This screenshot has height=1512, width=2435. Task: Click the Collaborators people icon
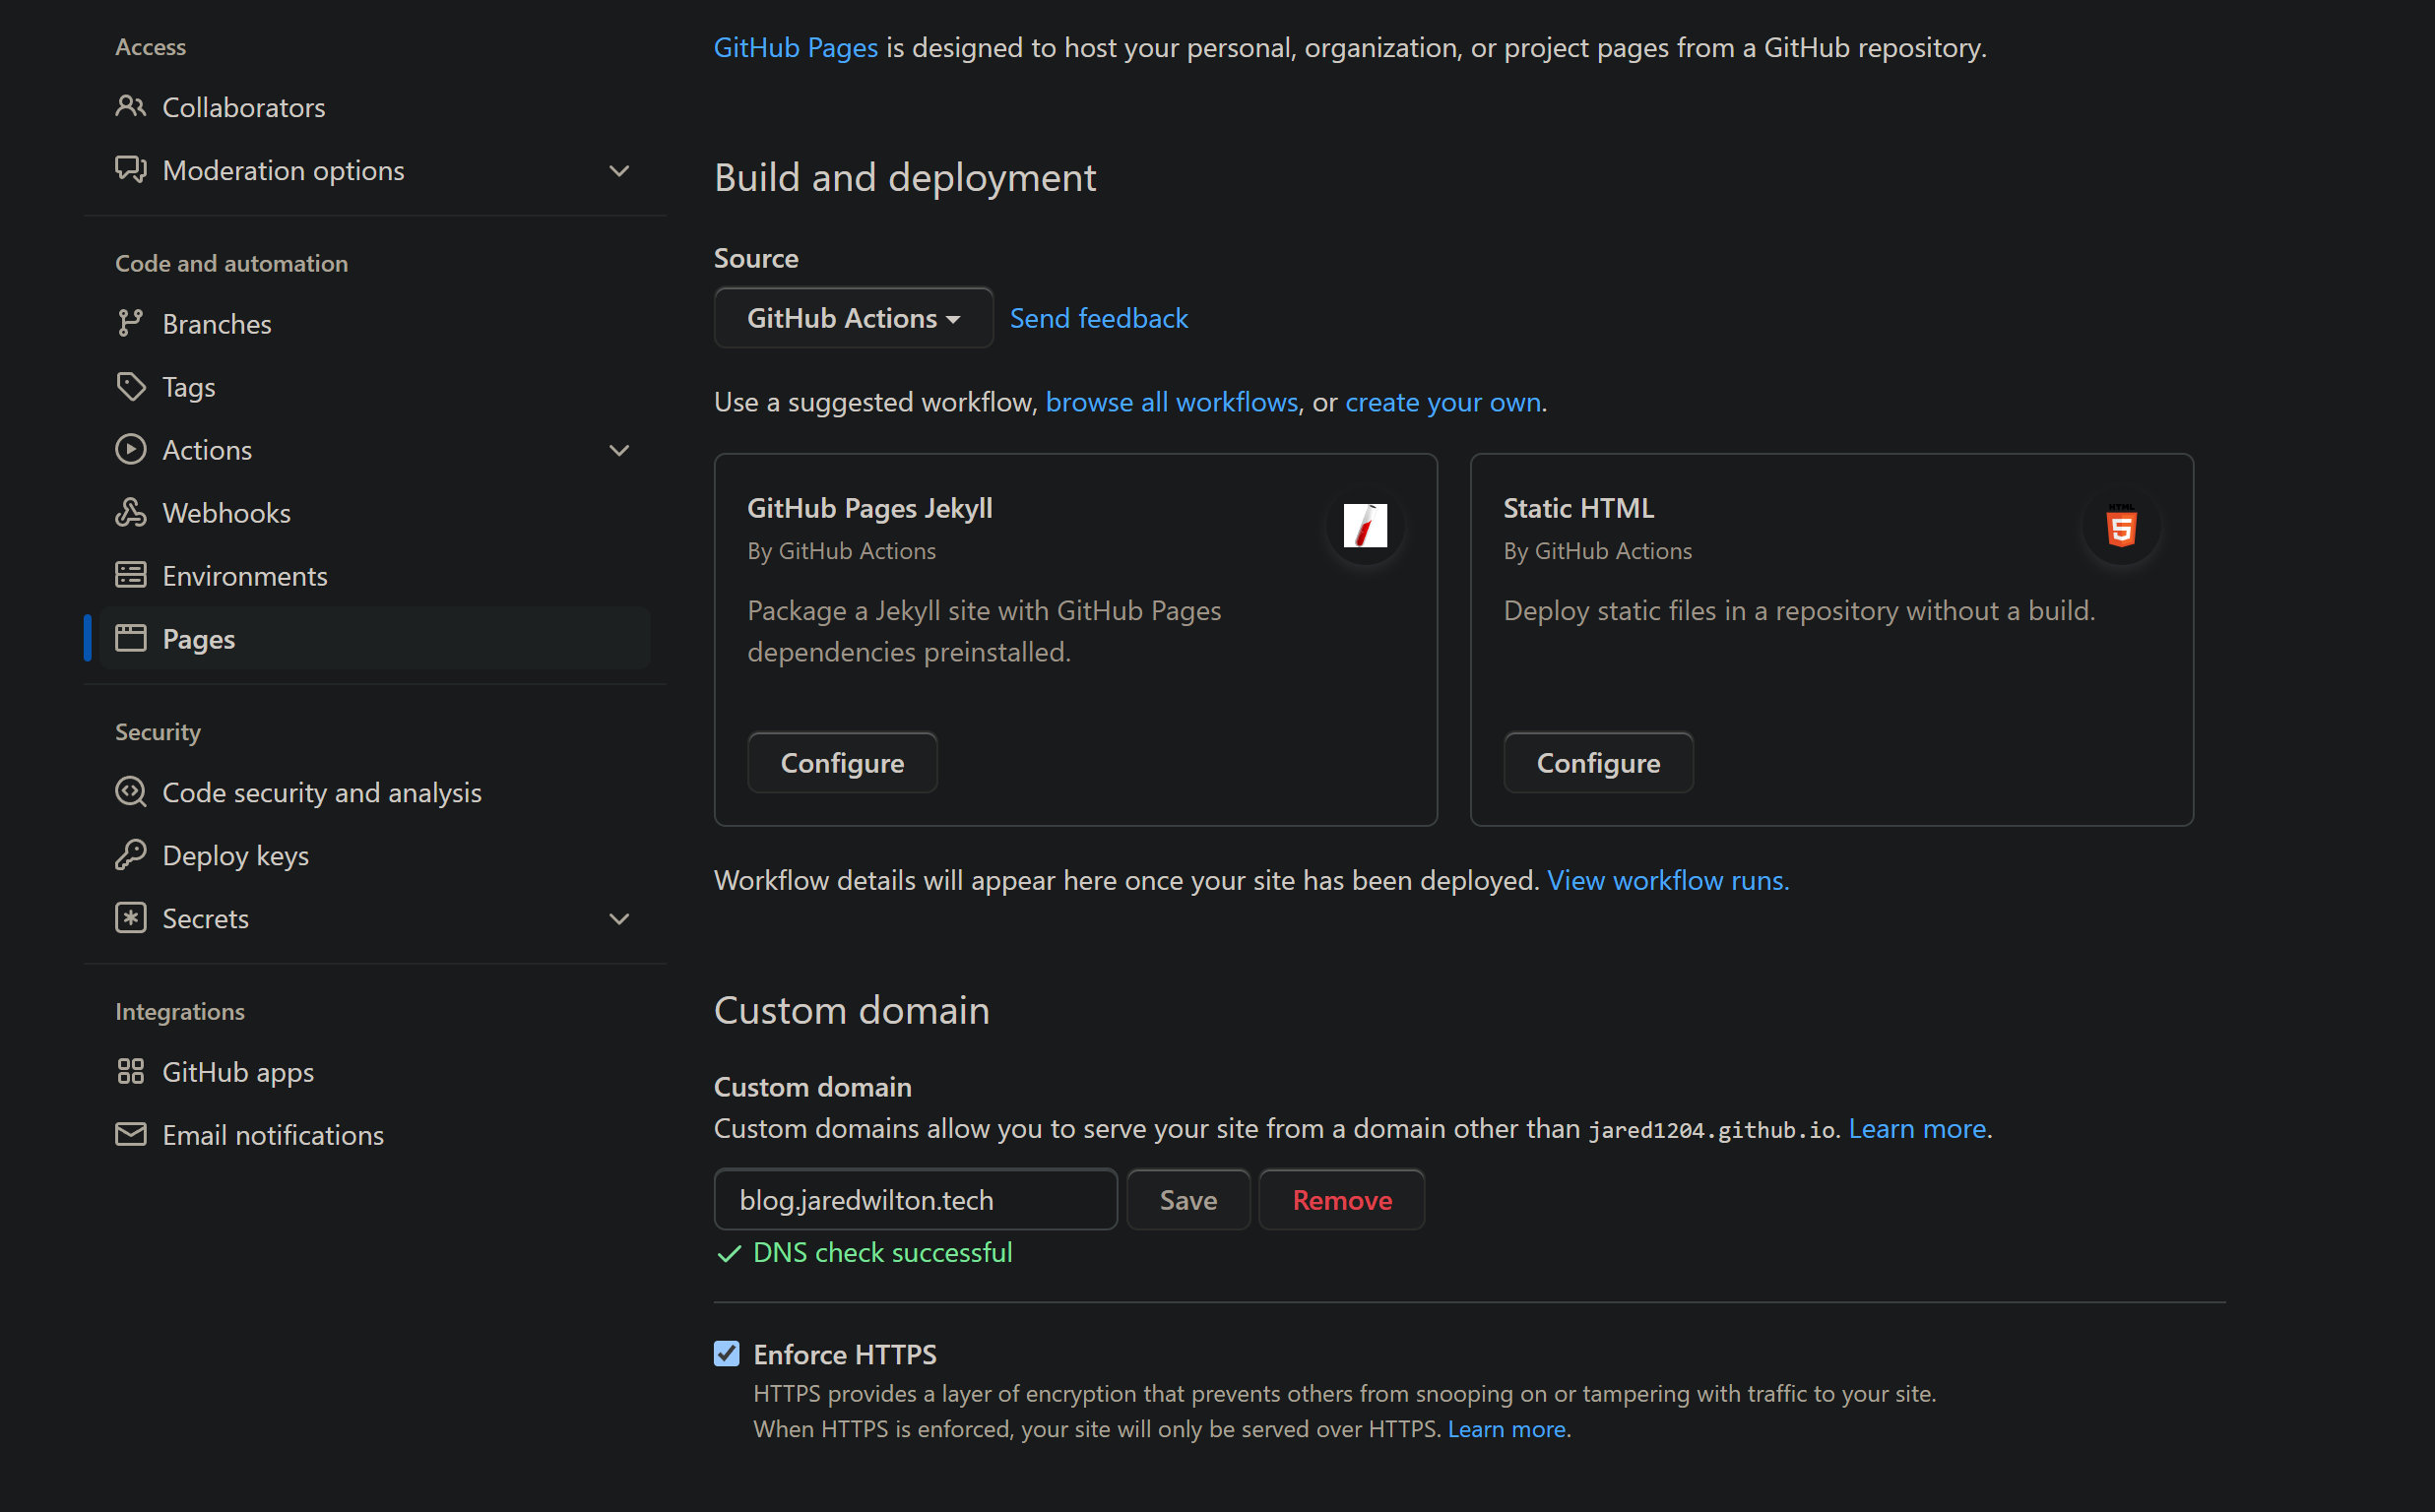point(130,106)
